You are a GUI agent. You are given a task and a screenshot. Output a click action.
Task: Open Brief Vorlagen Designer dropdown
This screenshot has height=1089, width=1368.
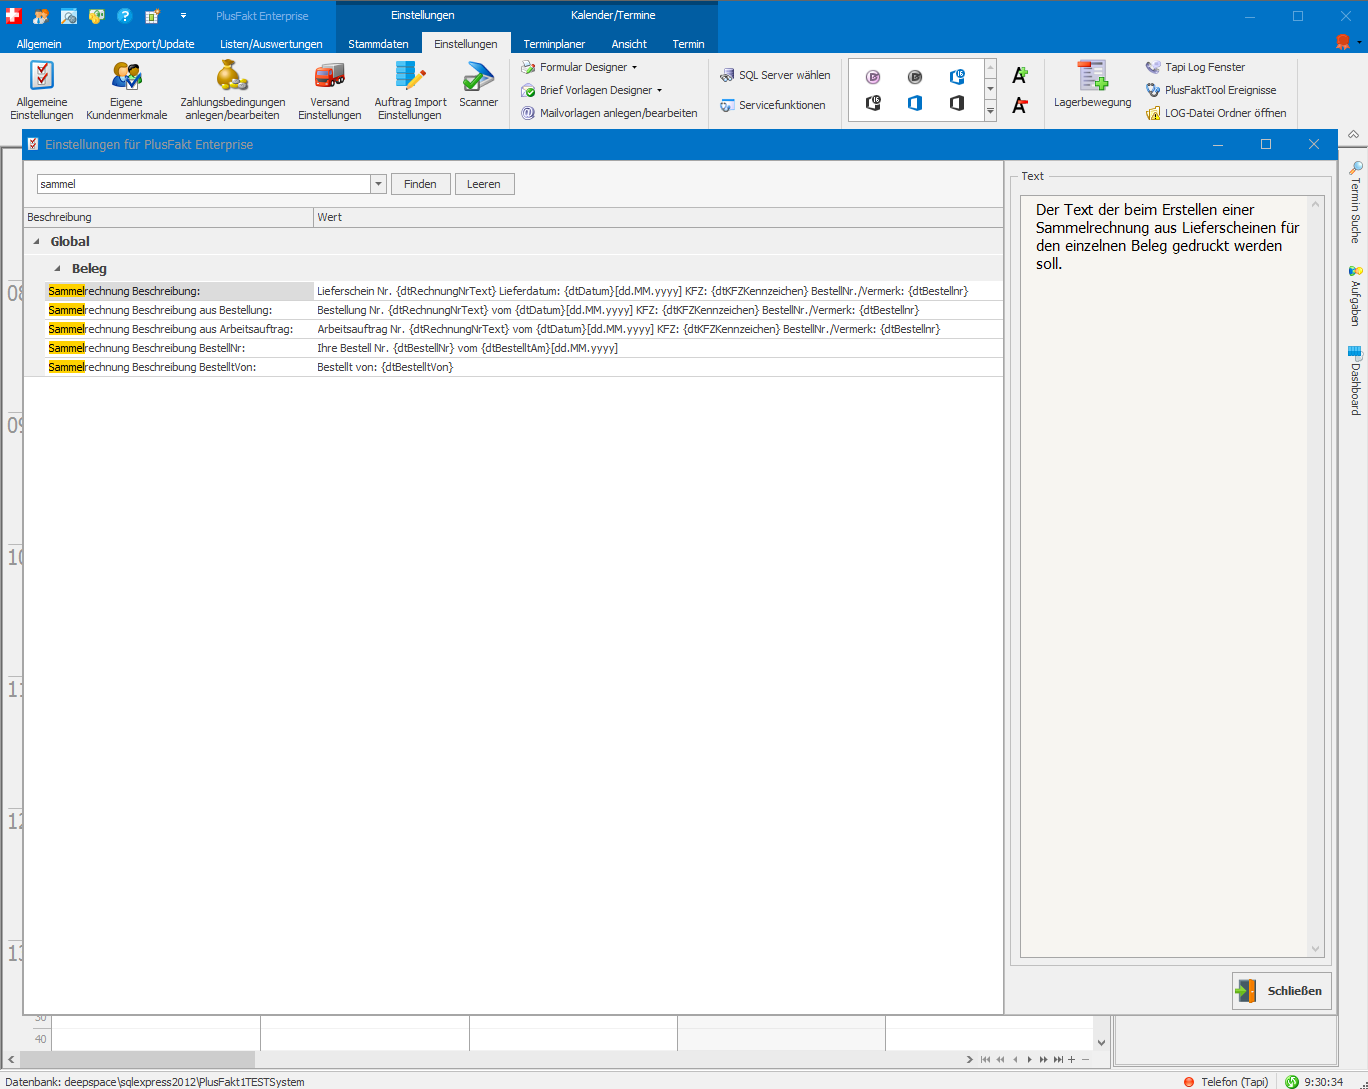tap(591, 90)
